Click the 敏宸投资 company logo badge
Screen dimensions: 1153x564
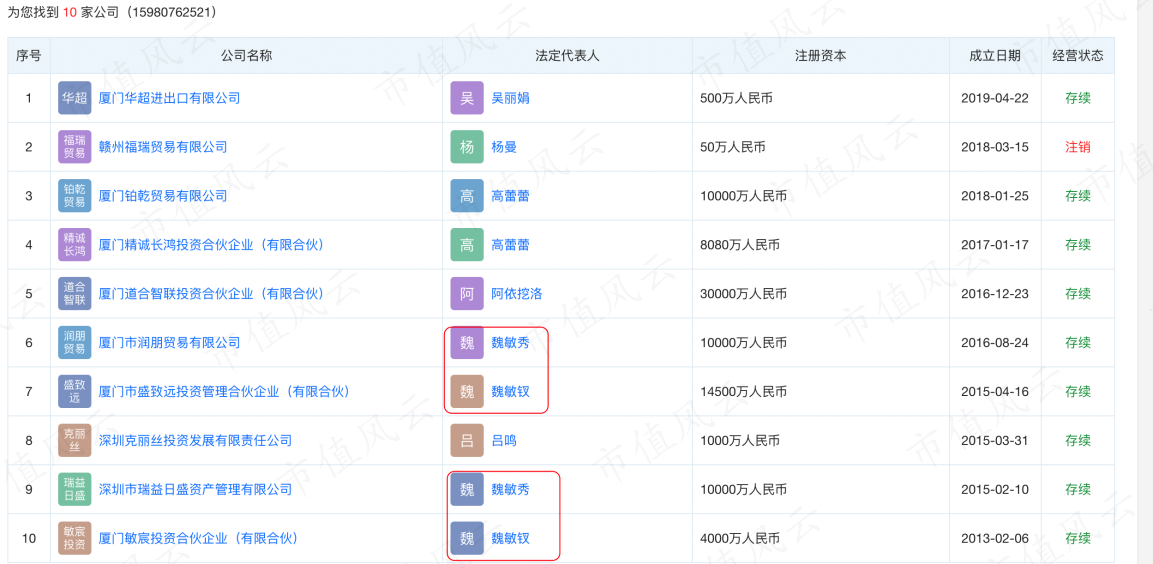pyautogui.click(x=74, y=538)
